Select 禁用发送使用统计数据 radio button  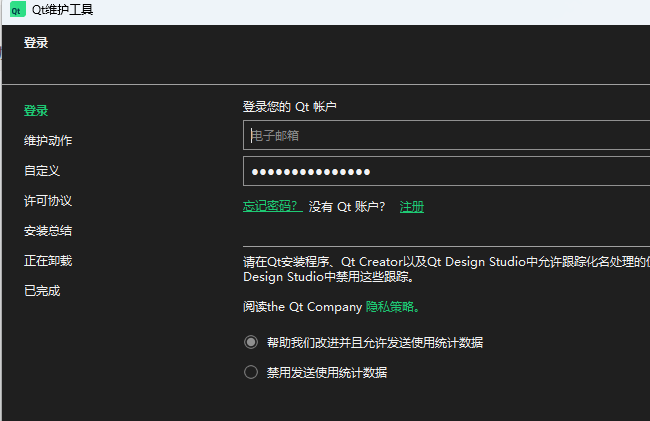(251, 372)
